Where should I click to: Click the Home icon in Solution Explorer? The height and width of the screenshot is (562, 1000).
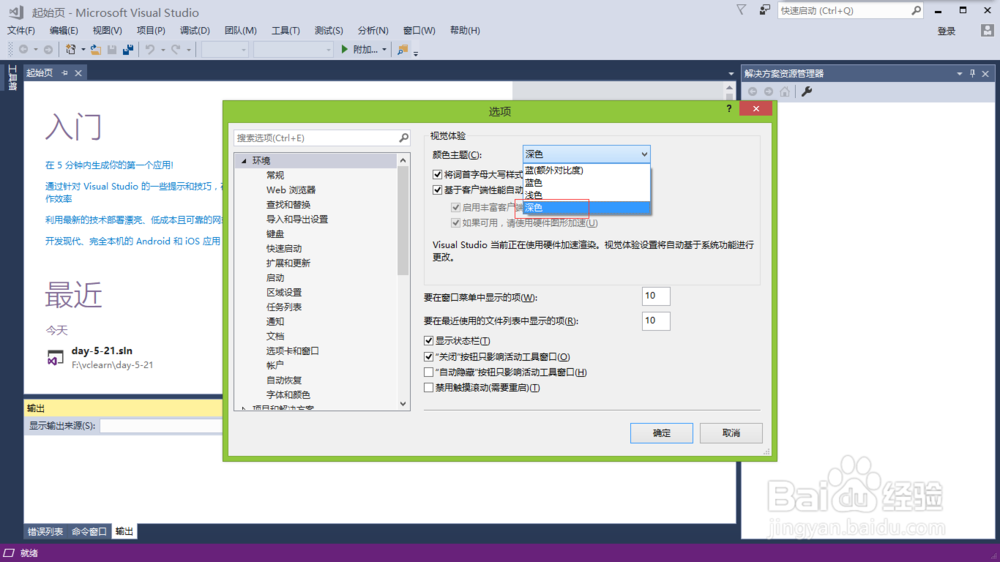(784, 92)
